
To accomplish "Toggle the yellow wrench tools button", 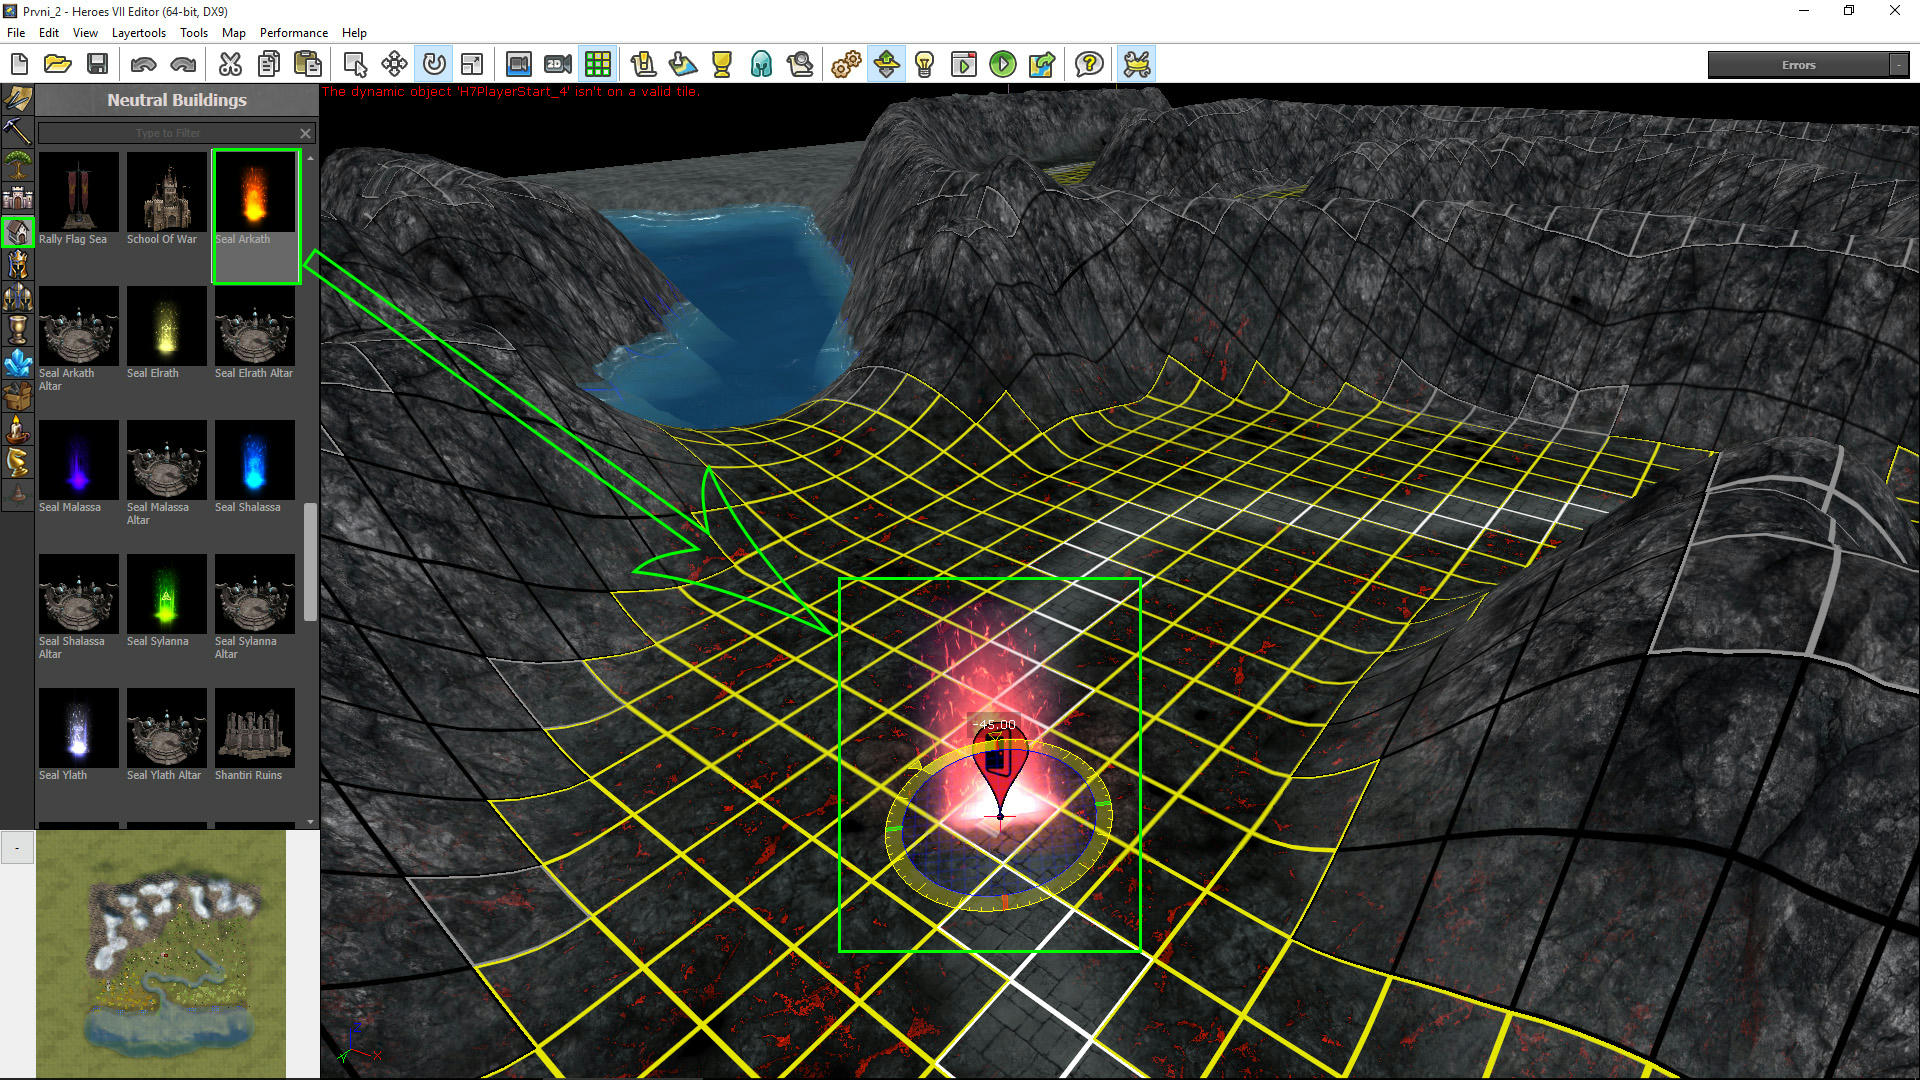I will pos(1137,65).
